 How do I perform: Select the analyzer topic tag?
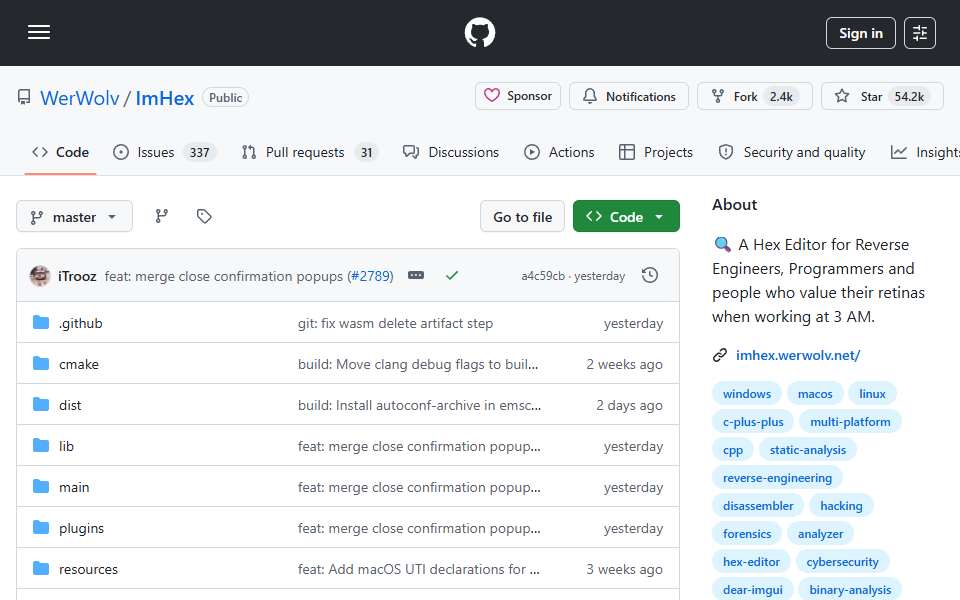(820, 534)
